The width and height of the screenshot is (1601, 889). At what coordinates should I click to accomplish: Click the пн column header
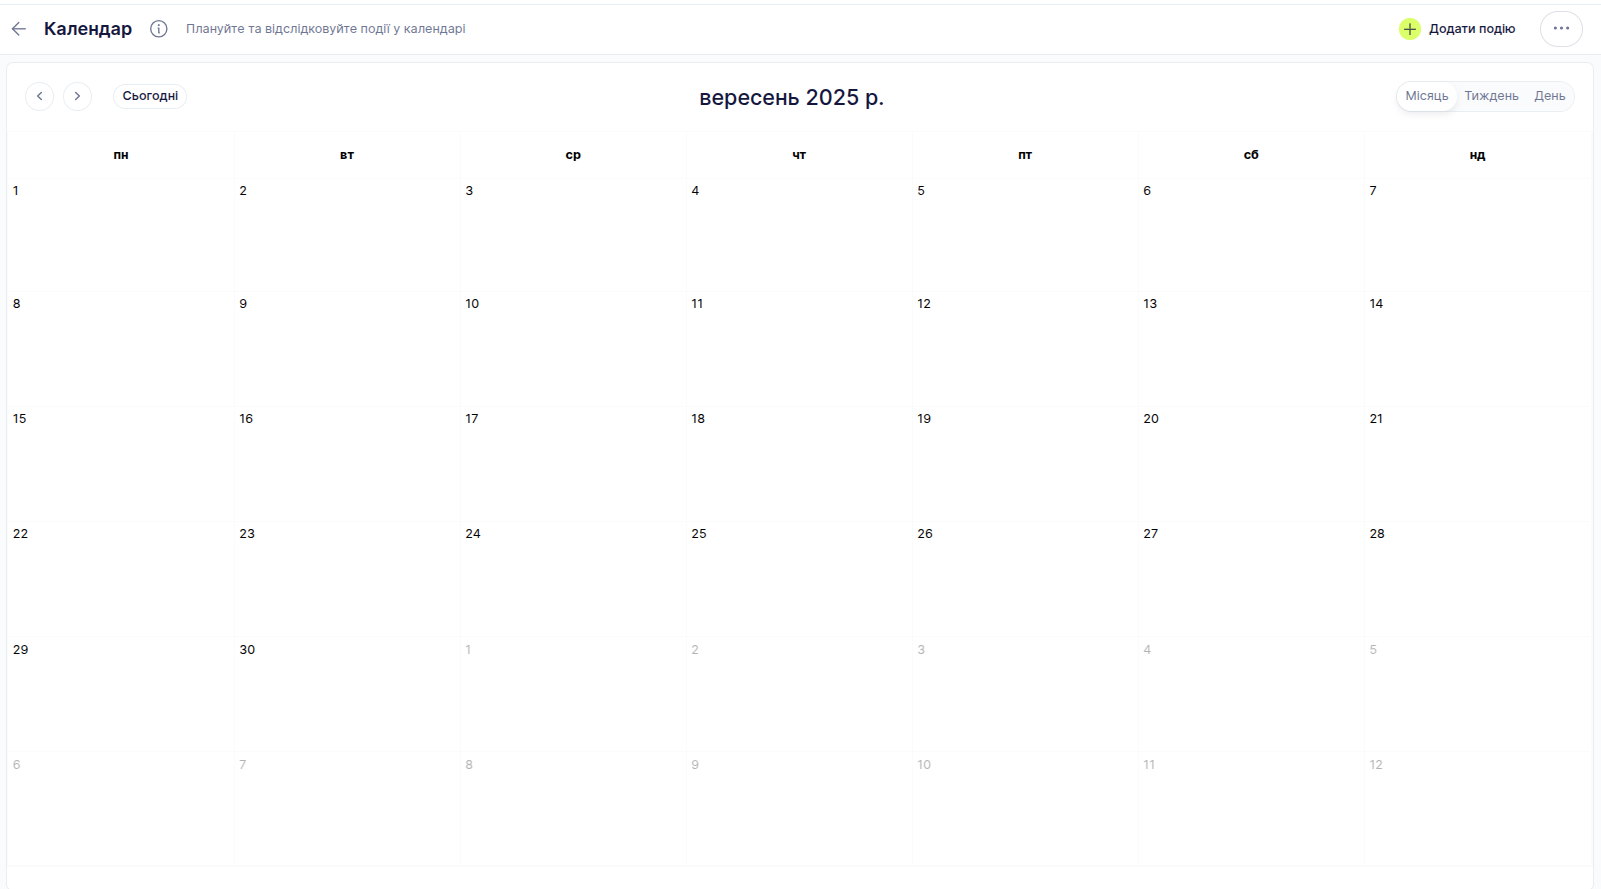point(121,155)
